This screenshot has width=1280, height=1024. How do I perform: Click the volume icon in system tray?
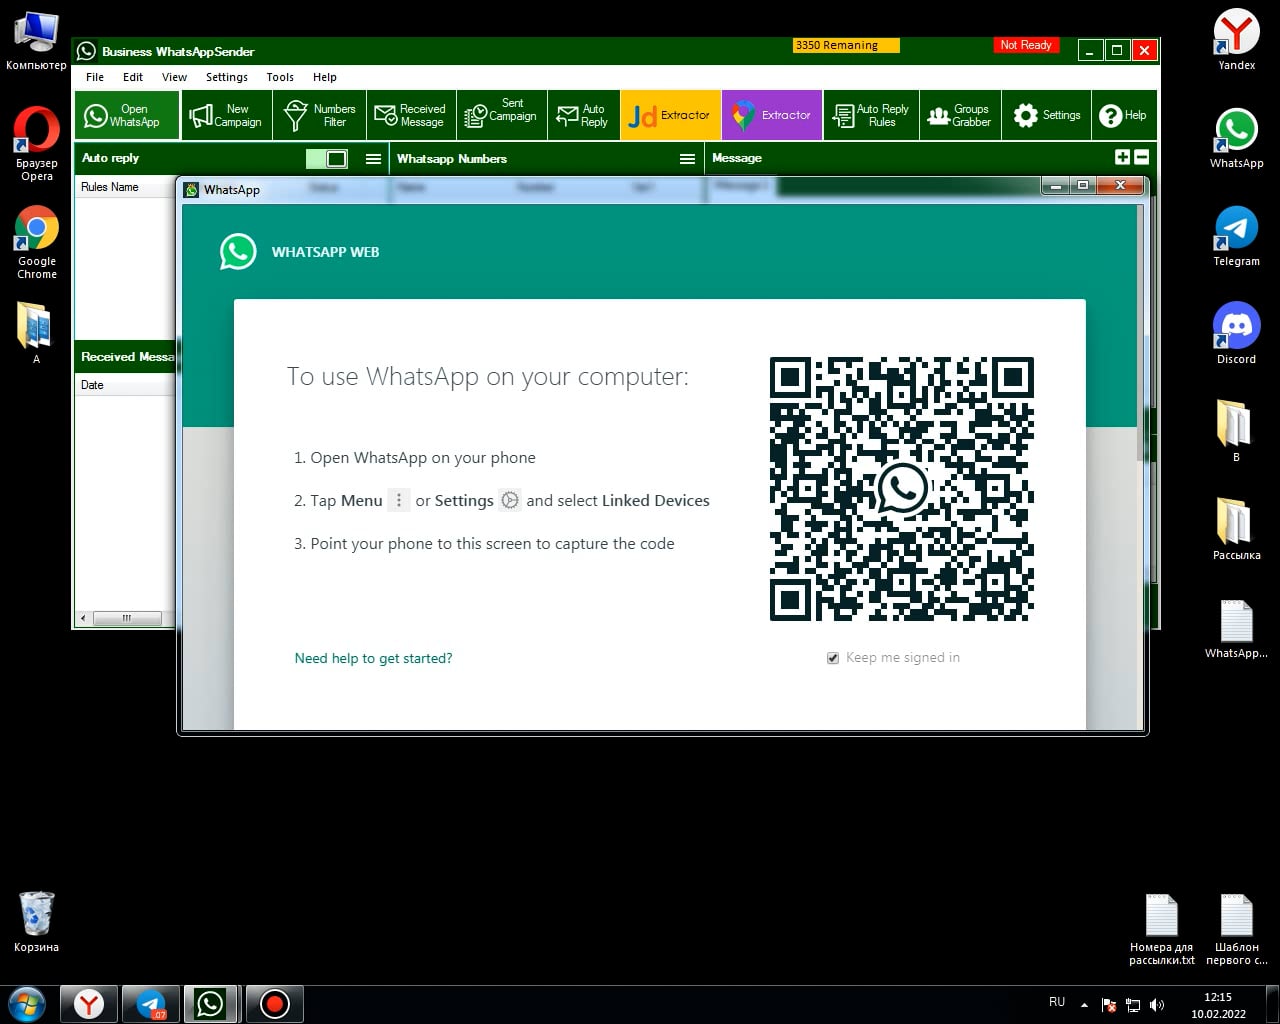(1157, 1005)
